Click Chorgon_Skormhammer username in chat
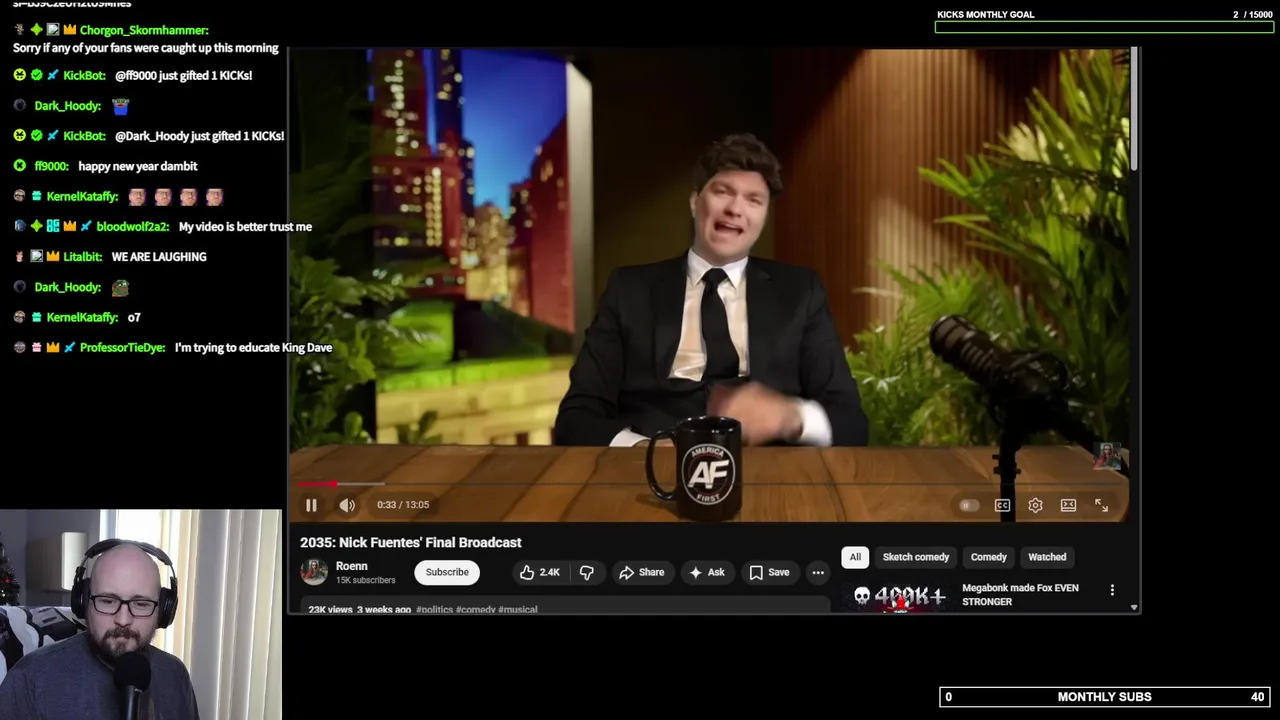Image resolution: width=1280 pixels, height=720 pixels. [143, 30]
